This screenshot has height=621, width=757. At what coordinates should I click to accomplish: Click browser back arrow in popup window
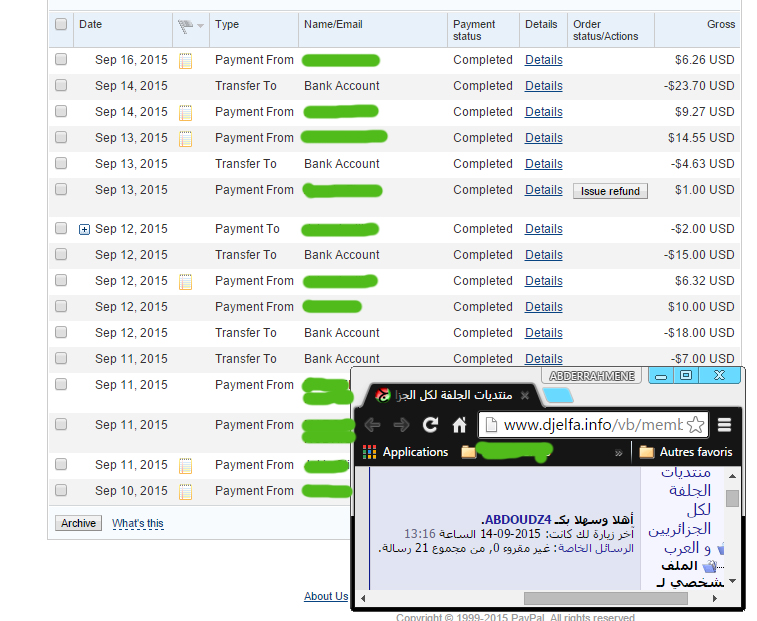click(372, 425)
